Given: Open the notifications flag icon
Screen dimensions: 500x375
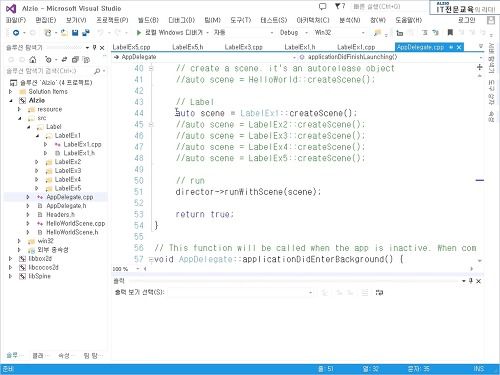Looking at the screenshot, I should [338, 6].
